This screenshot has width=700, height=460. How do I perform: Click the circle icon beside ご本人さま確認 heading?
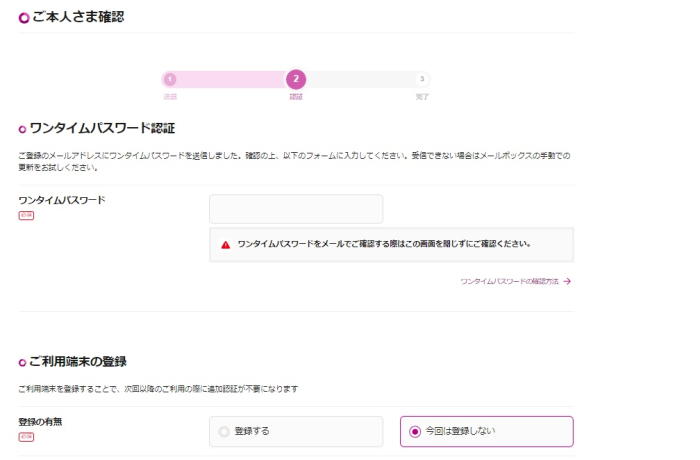coord(24,17)
